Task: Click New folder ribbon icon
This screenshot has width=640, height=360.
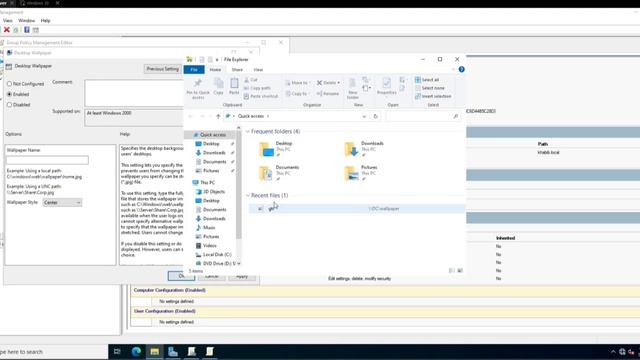Action: pyautogui.click(x=353, y=89)
